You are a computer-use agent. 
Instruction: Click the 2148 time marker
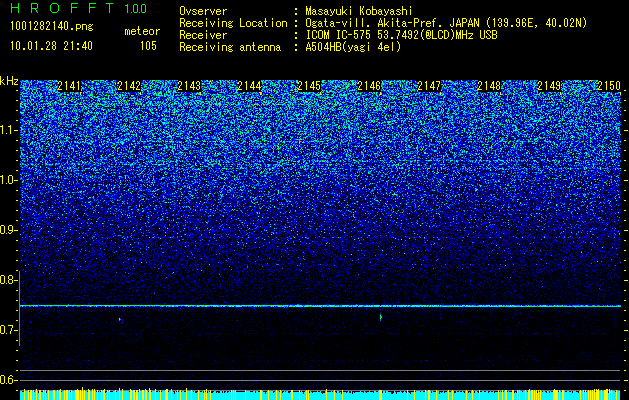[489, 86]
